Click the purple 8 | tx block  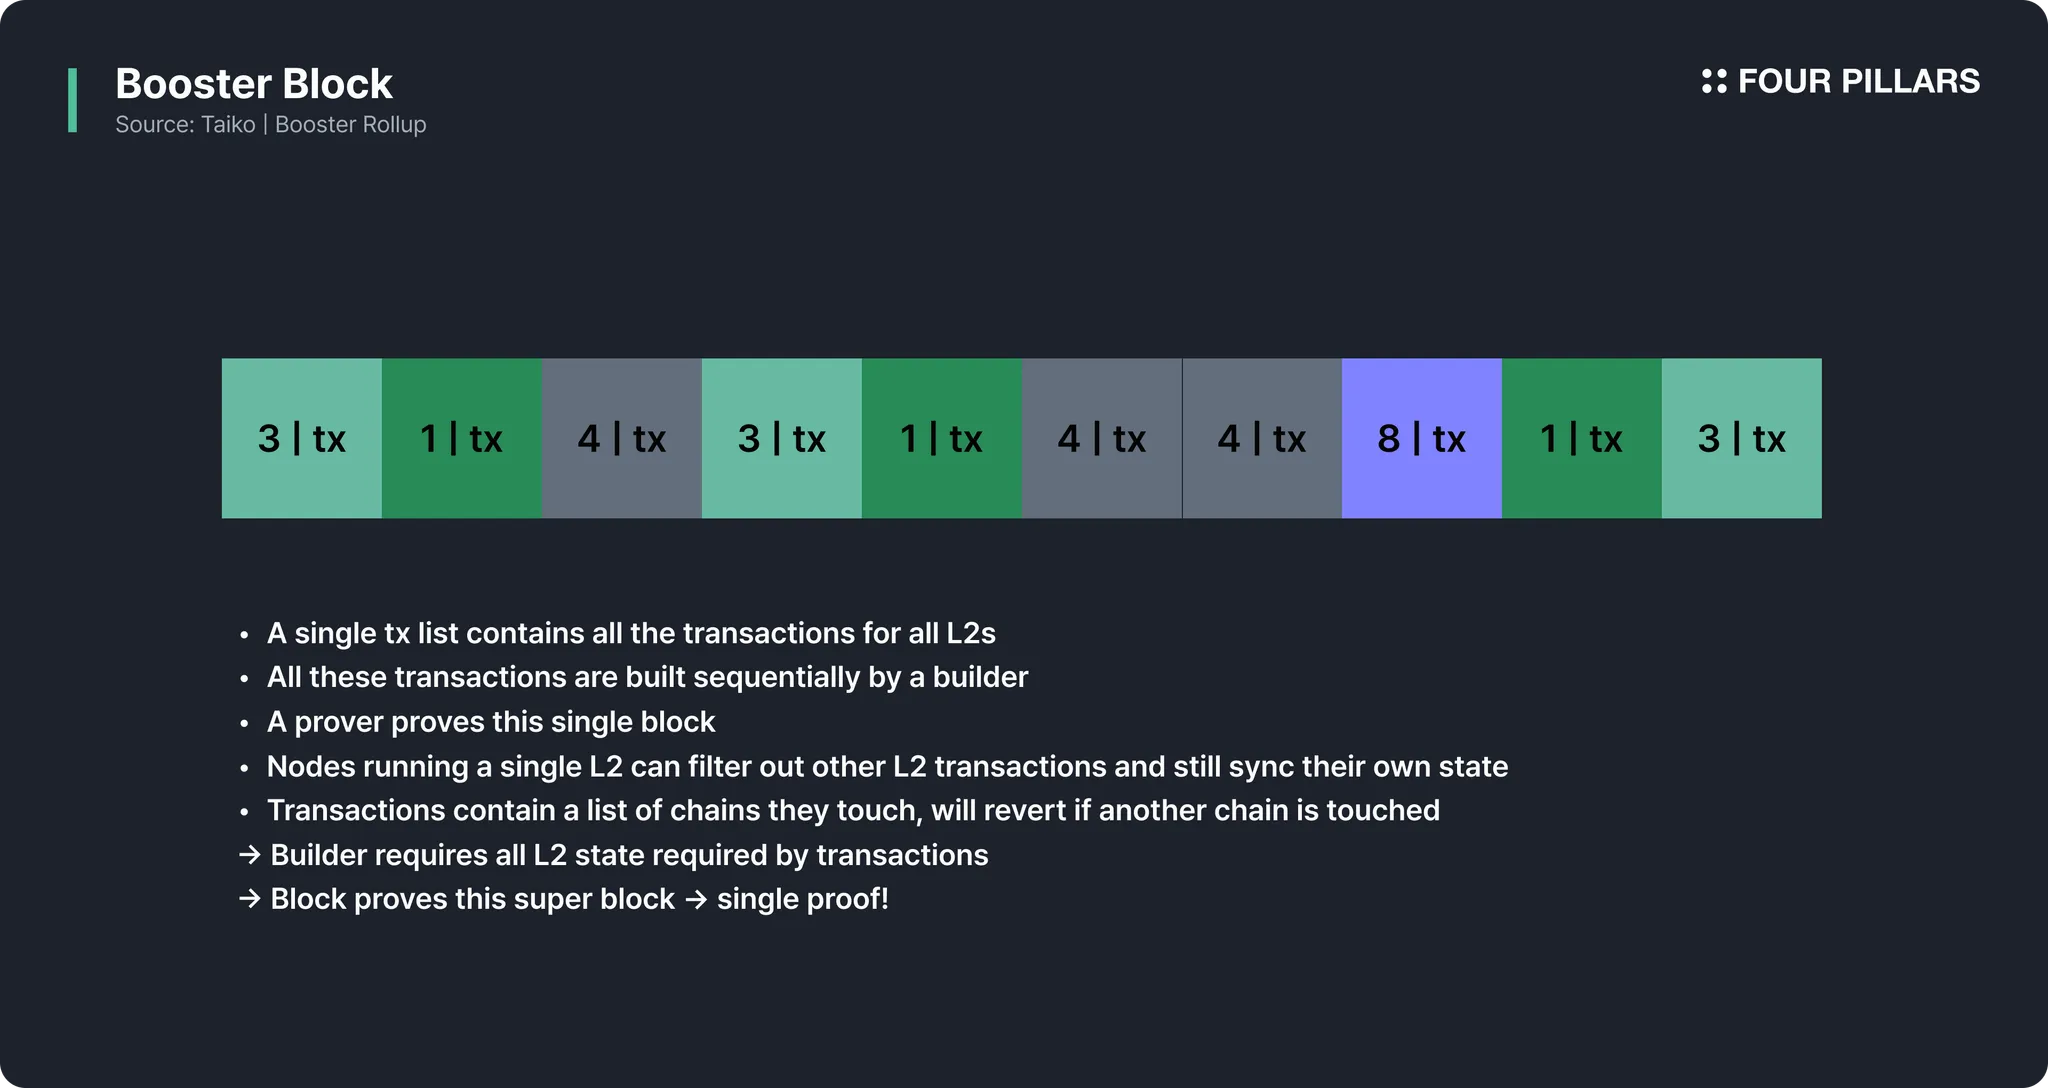[x=1422, y=438]
